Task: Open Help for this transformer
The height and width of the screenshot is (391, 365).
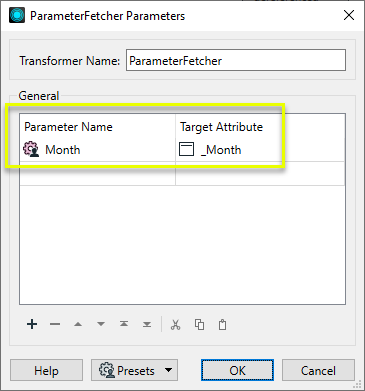Action: 46,370
